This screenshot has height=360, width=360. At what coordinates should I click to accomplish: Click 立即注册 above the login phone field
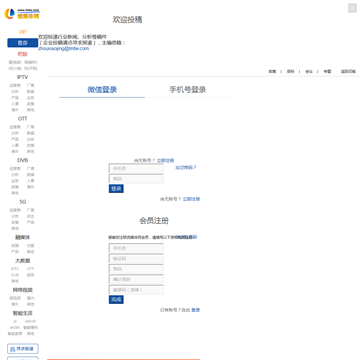(x=165, y=160)
